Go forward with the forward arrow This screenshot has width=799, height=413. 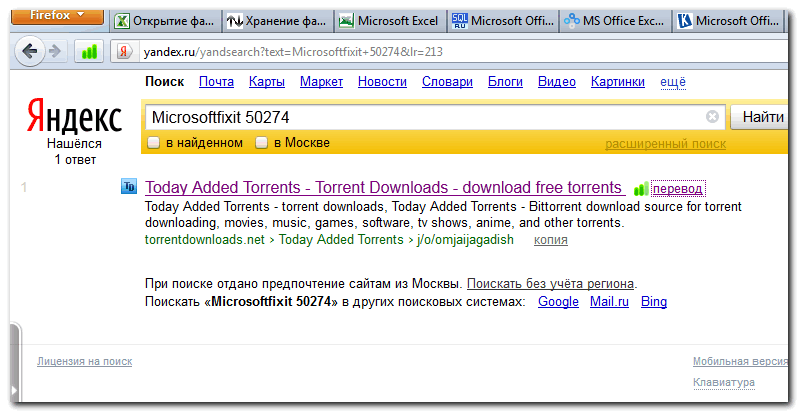(55, 51)
